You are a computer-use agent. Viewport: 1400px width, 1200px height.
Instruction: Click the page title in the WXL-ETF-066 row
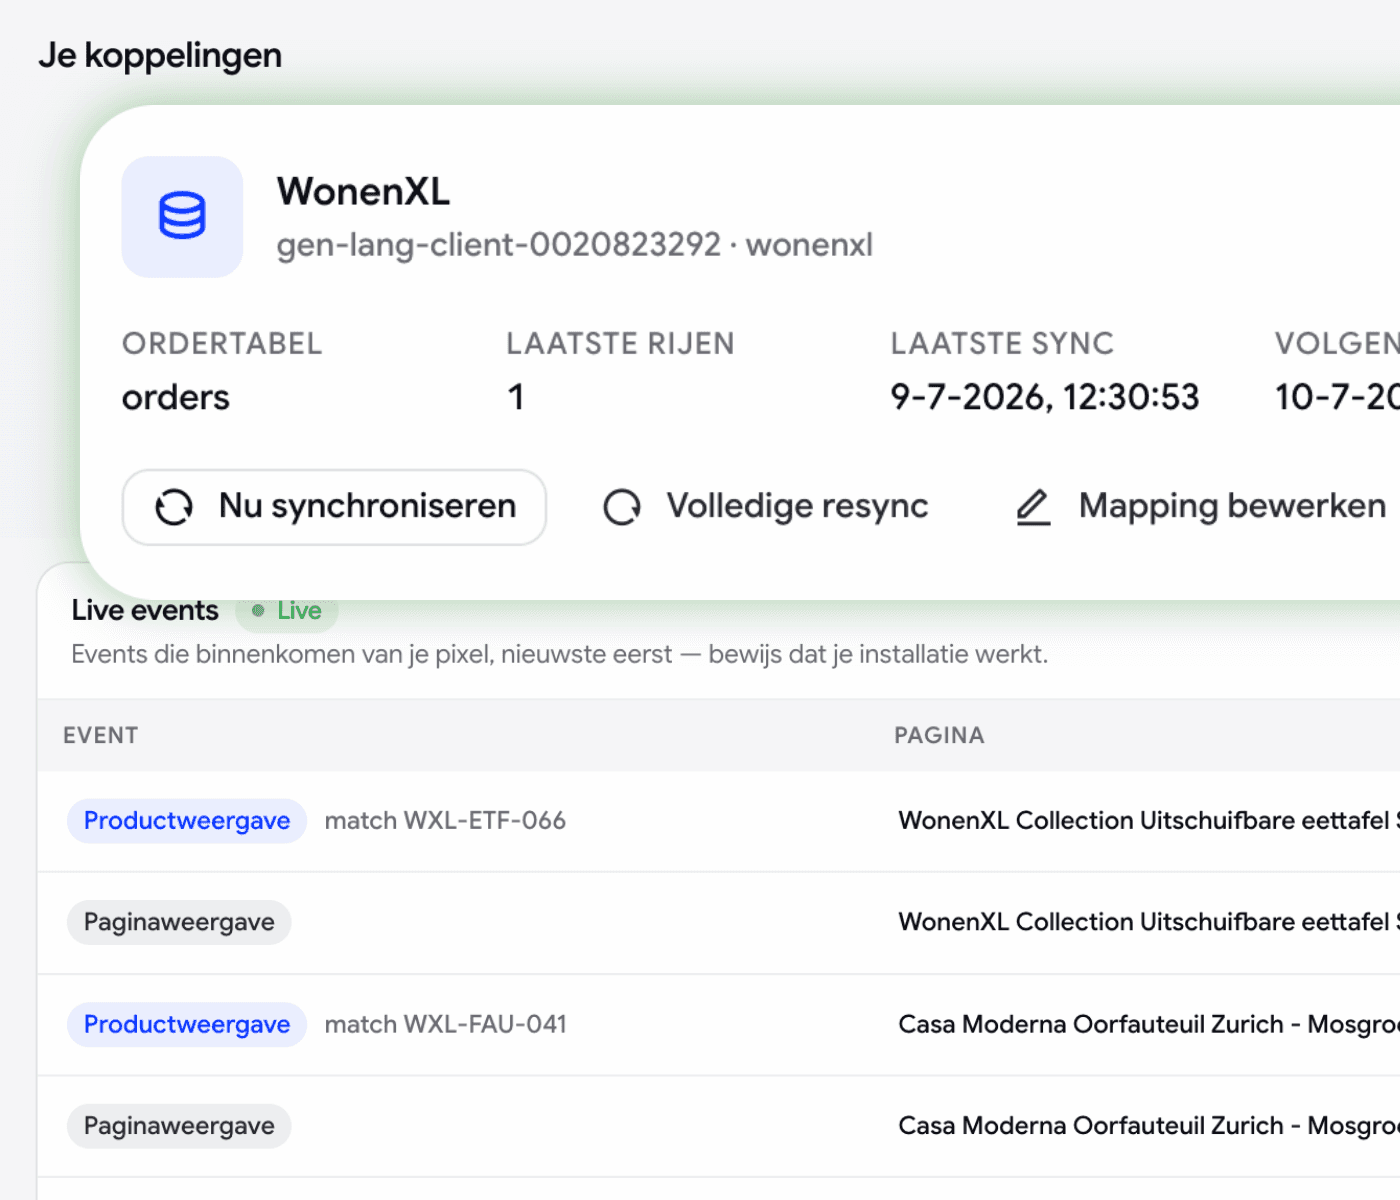[1149, 821]
